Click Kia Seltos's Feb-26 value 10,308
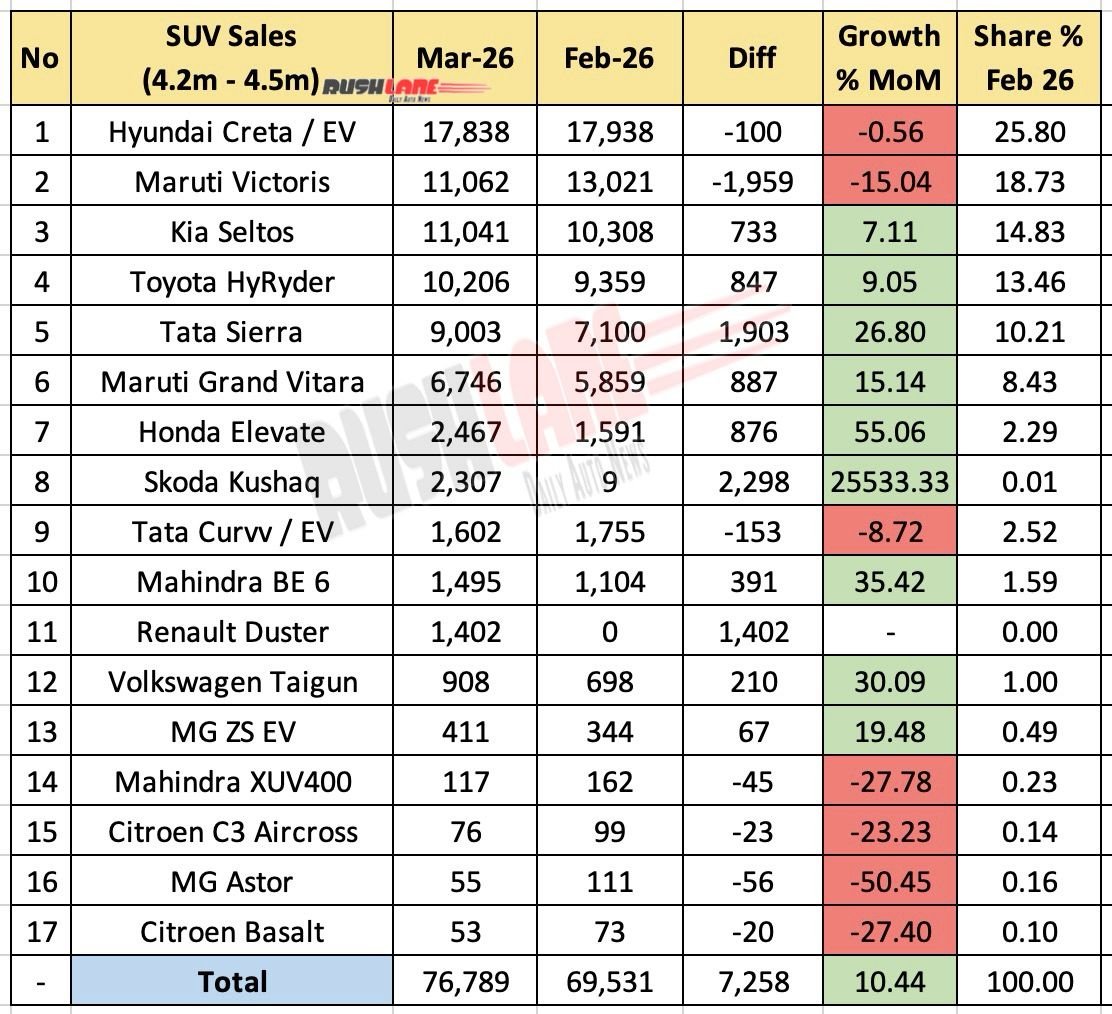Screen dimensions: 1112x1014 pos(608,232)
